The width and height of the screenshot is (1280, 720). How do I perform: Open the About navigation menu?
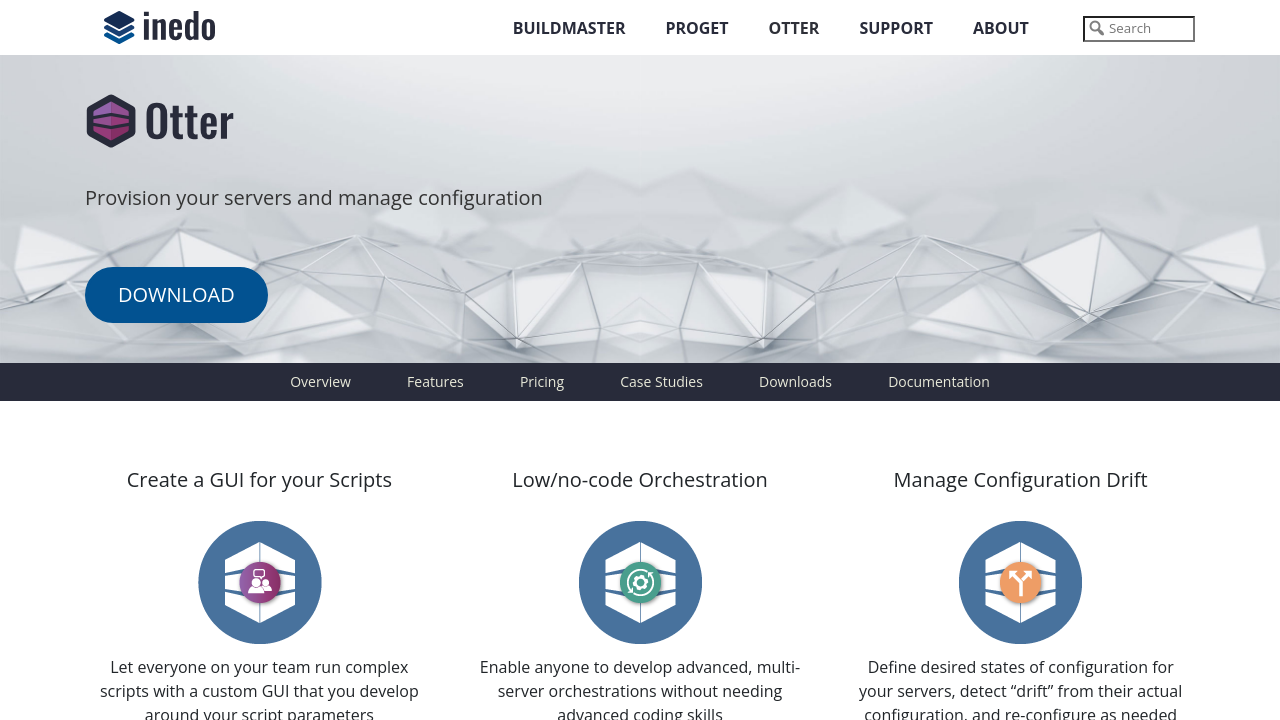click(x=1001, y=28)
